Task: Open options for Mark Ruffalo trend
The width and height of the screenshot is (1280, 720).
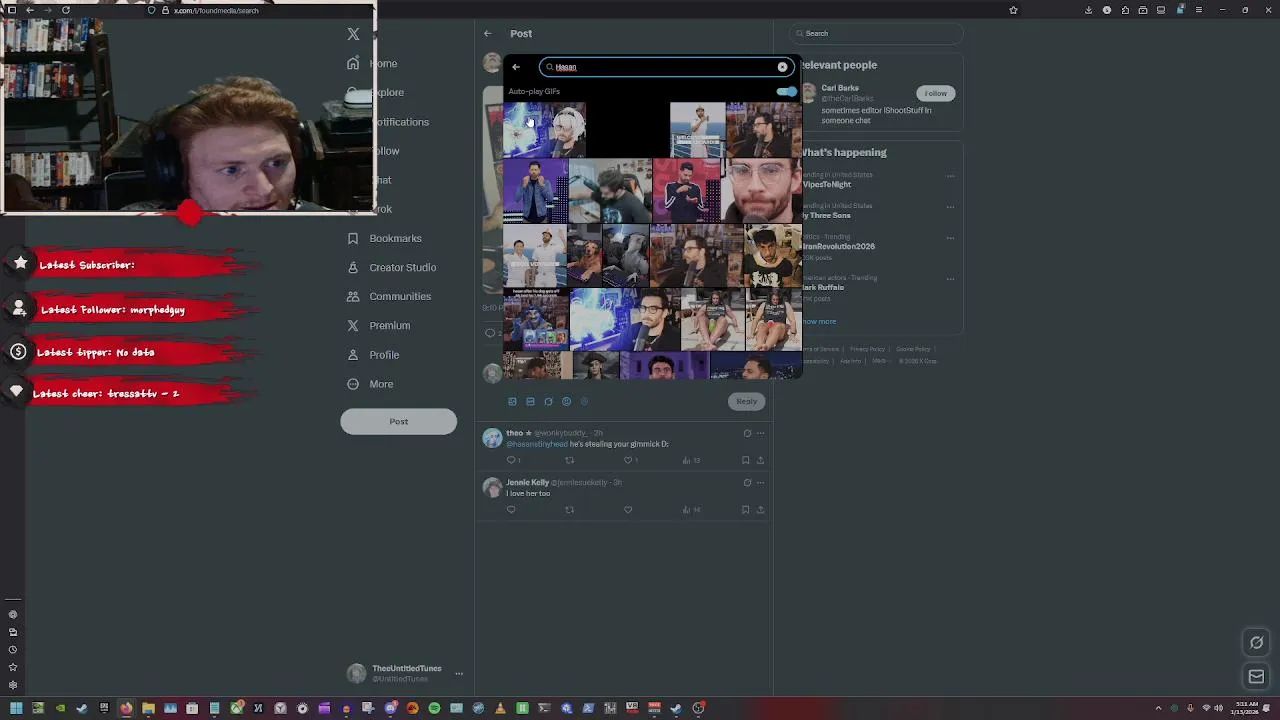Action: click(950, 279)
